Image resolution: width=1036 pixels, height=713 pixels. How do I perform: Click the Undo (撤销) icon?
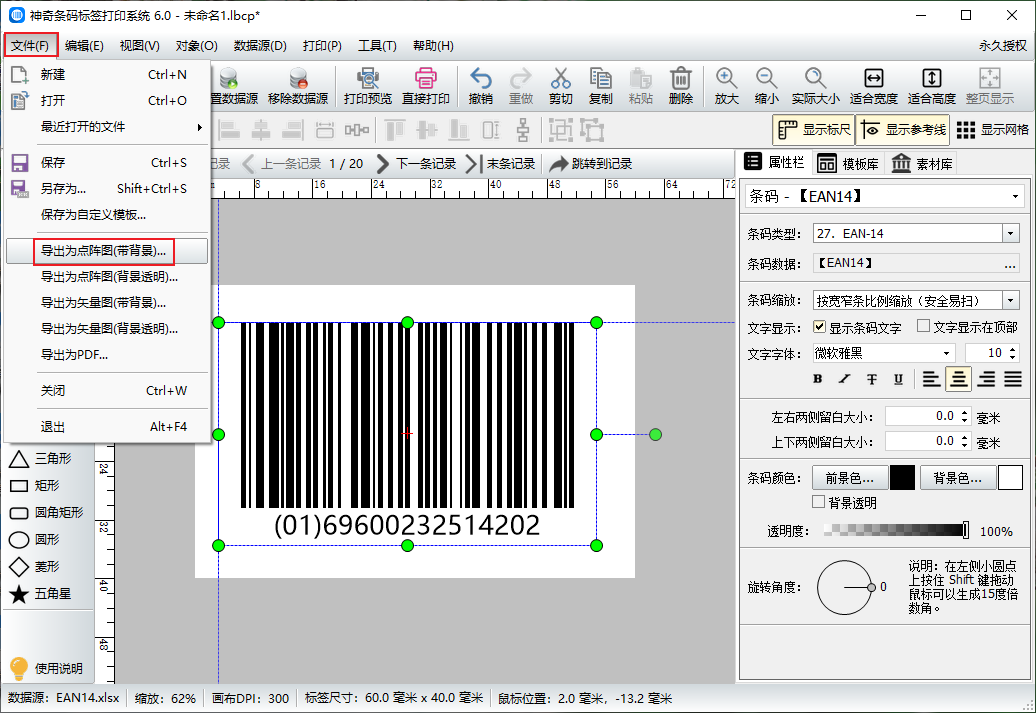(480, 86)
